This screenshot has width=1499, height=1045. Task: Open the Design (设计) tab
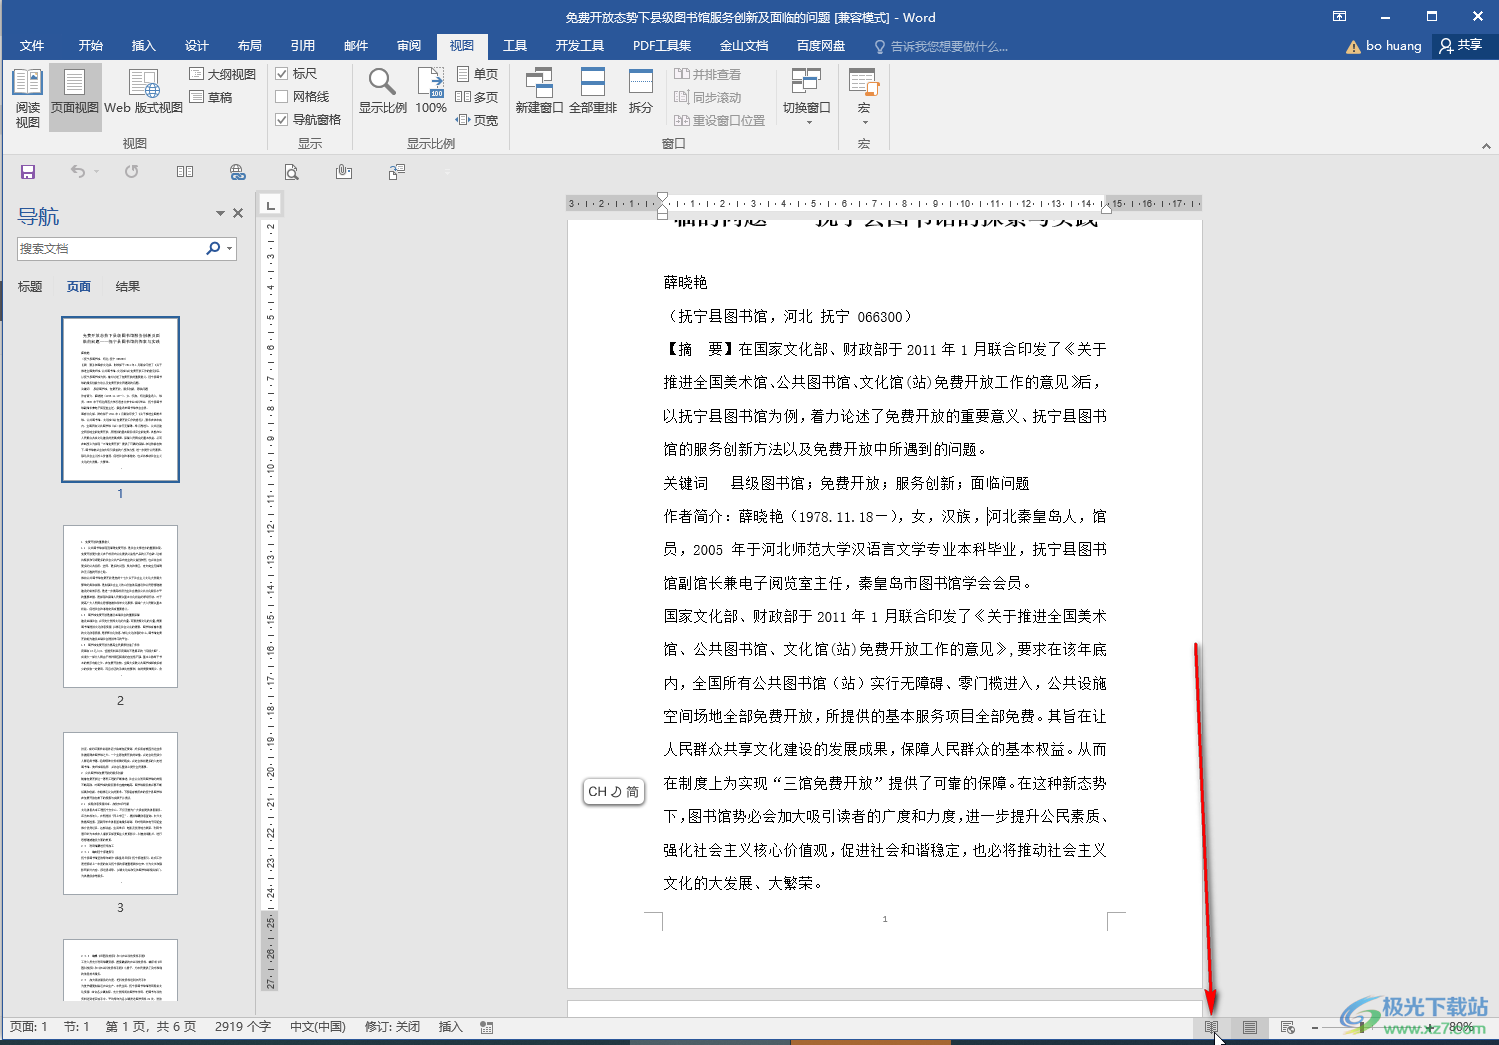coord(197,46)
